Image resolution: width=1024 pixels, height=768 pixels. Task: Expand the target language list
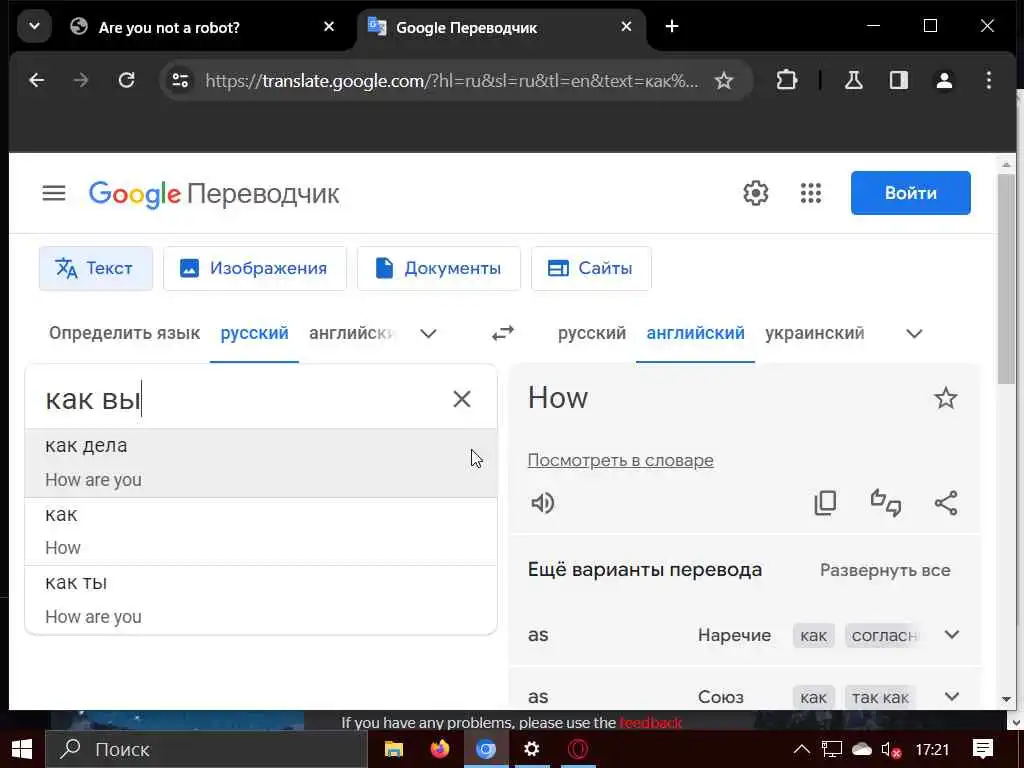[x=914, y=334]
